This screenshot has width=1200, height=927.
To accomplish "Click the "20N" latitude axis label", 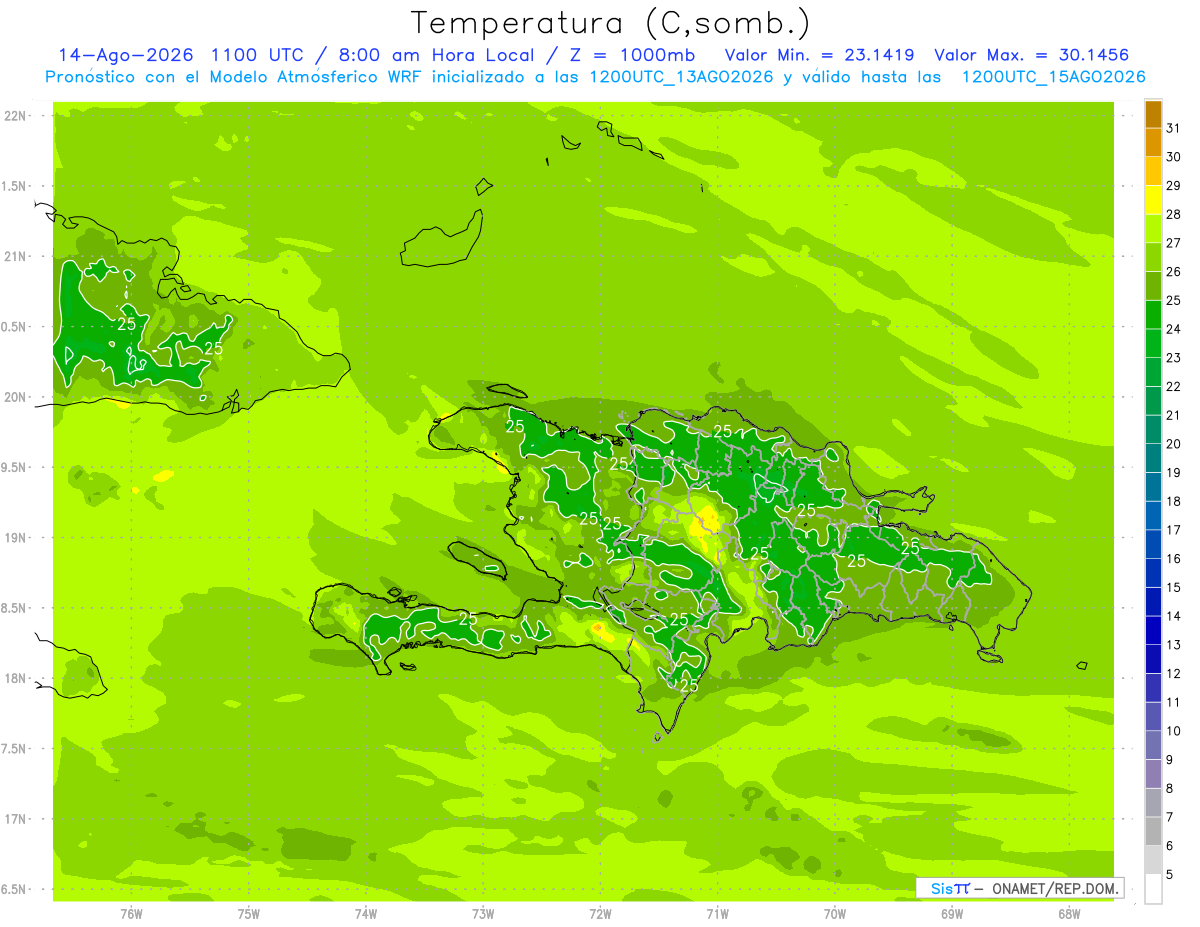I will tap(16, 397).
